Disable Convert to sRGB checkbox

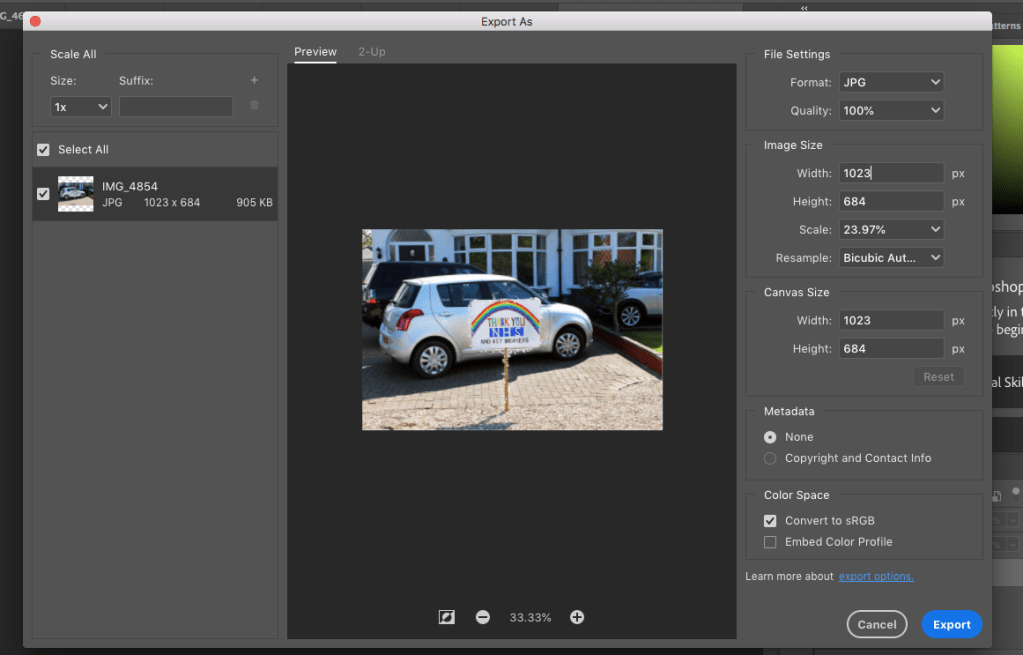pos(770,521)
